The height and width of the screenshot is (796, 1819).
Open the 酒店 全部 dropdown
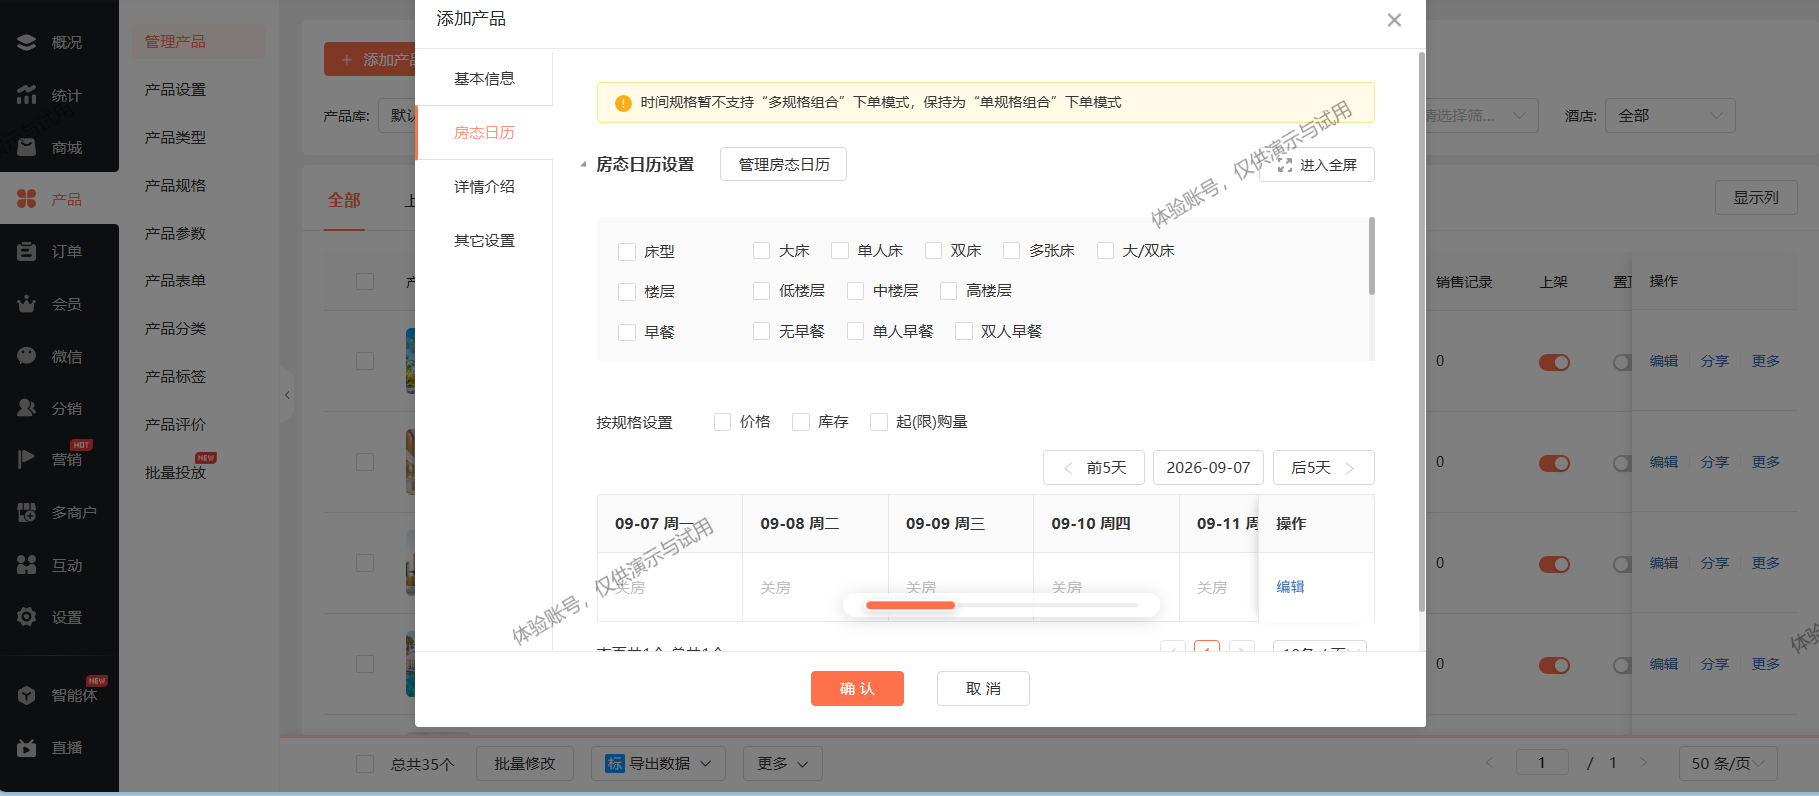coord(1670,116)
